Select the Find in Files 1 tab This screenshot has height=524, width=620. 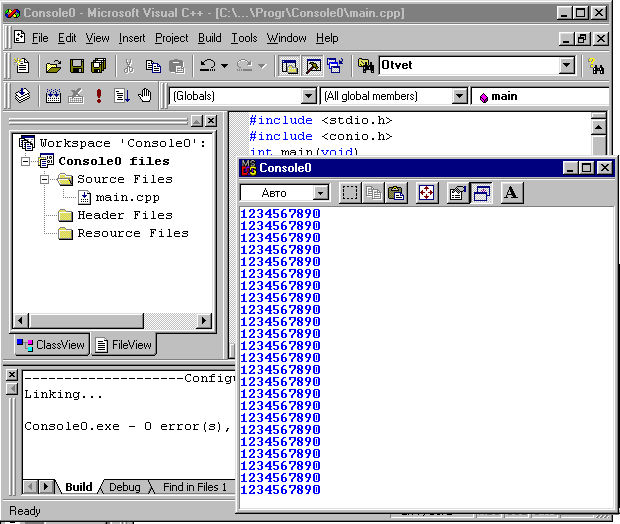(x=195, y=487)
